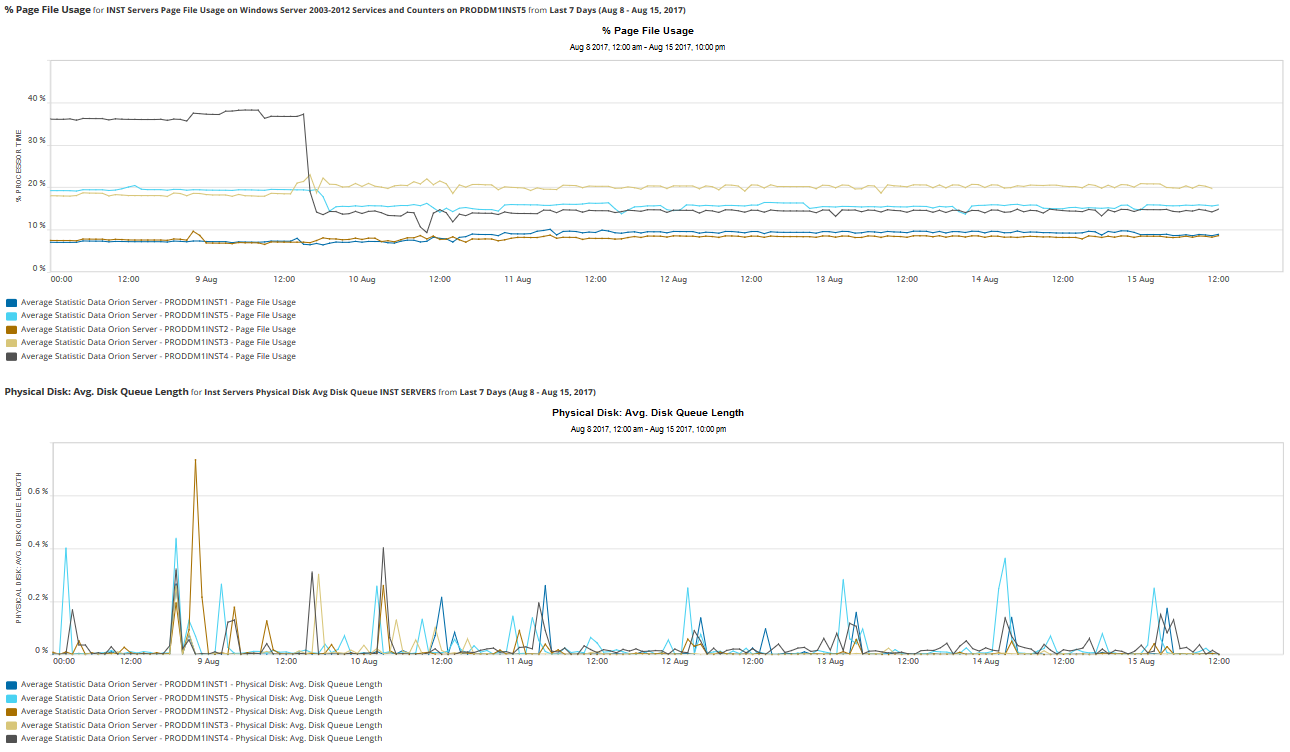Select the PRODDM1INST3 - Page File Usage legend label
The image size is (1290, 752).
(x=158, y=343)
